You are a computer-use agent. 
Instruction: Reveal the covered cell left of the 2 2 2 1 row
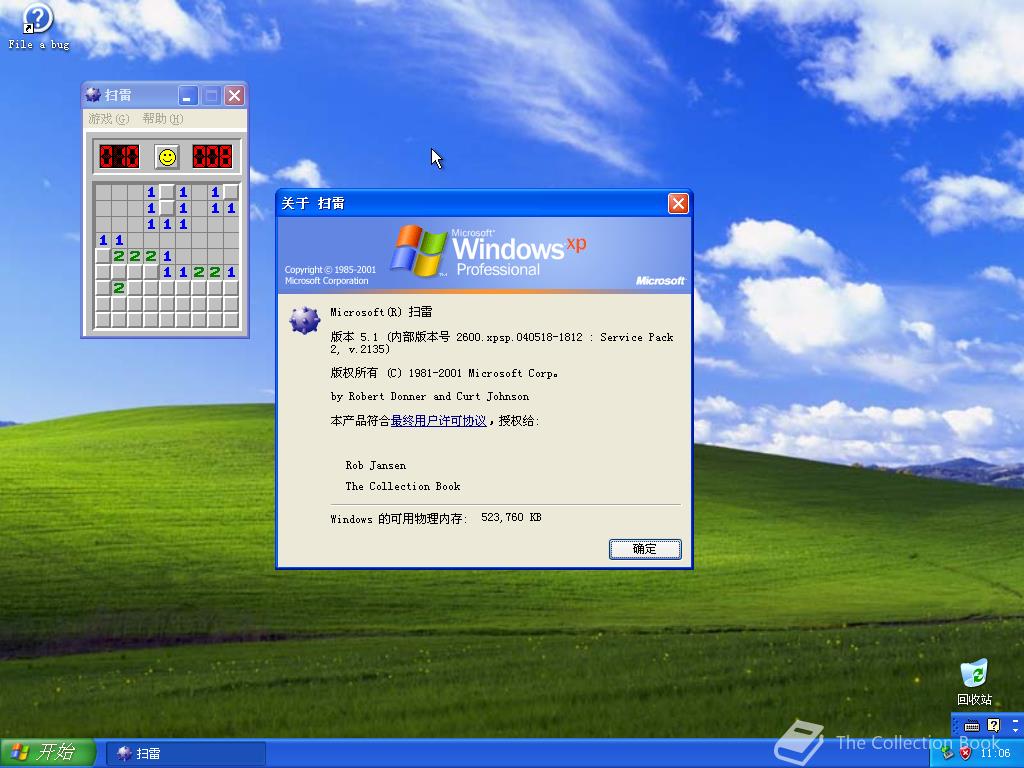tap(103, 256)
